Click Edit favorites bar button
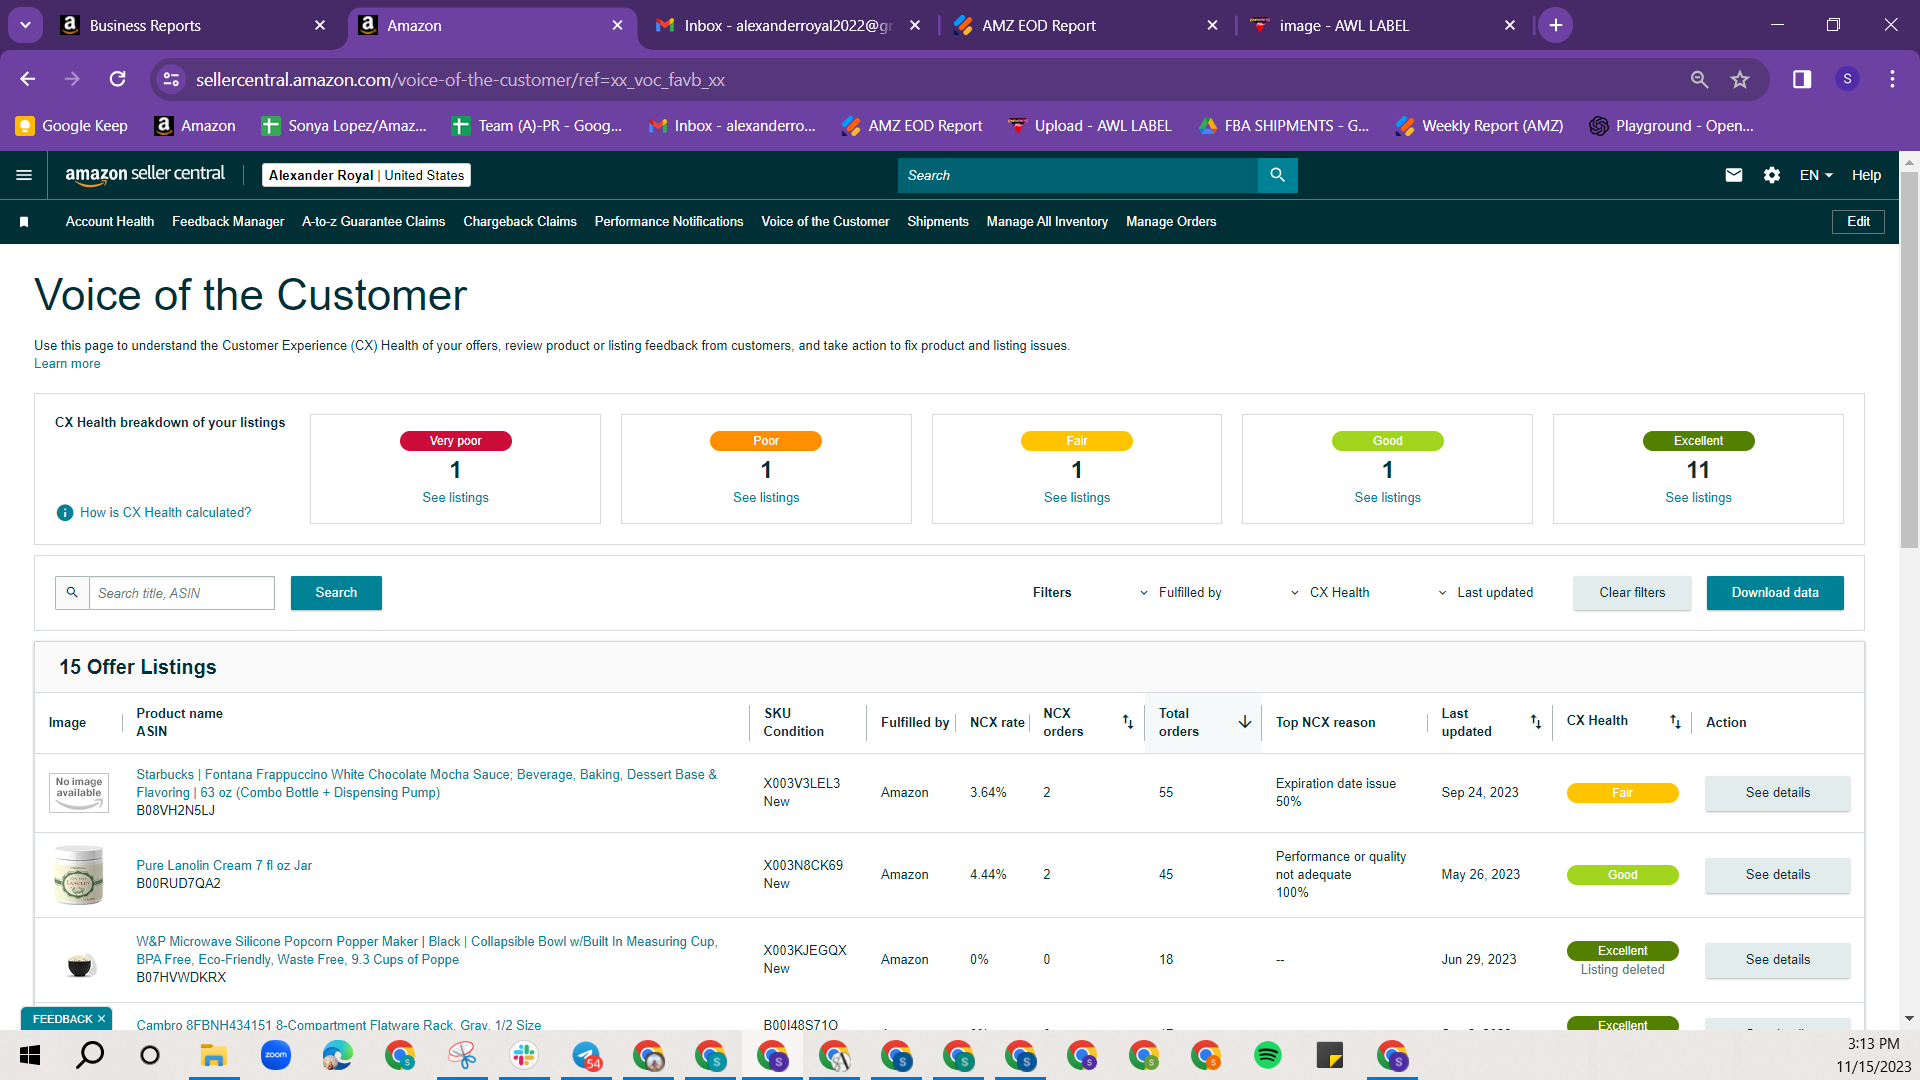The height and width of the screenshot is (1080, 1920). pyautogui.click(x=1858, y=222)
